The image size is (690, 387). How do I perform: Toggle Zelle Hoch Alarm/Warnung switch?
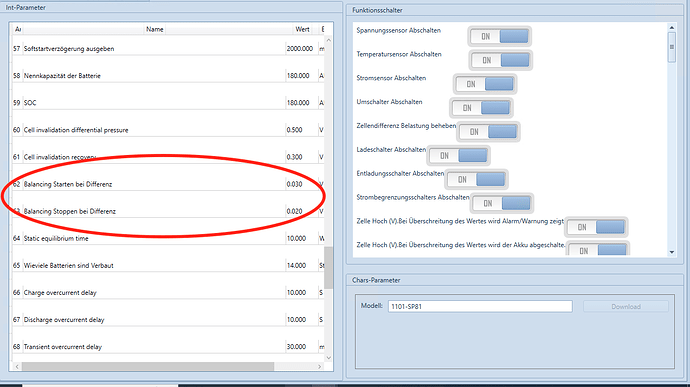coord(596,227)
